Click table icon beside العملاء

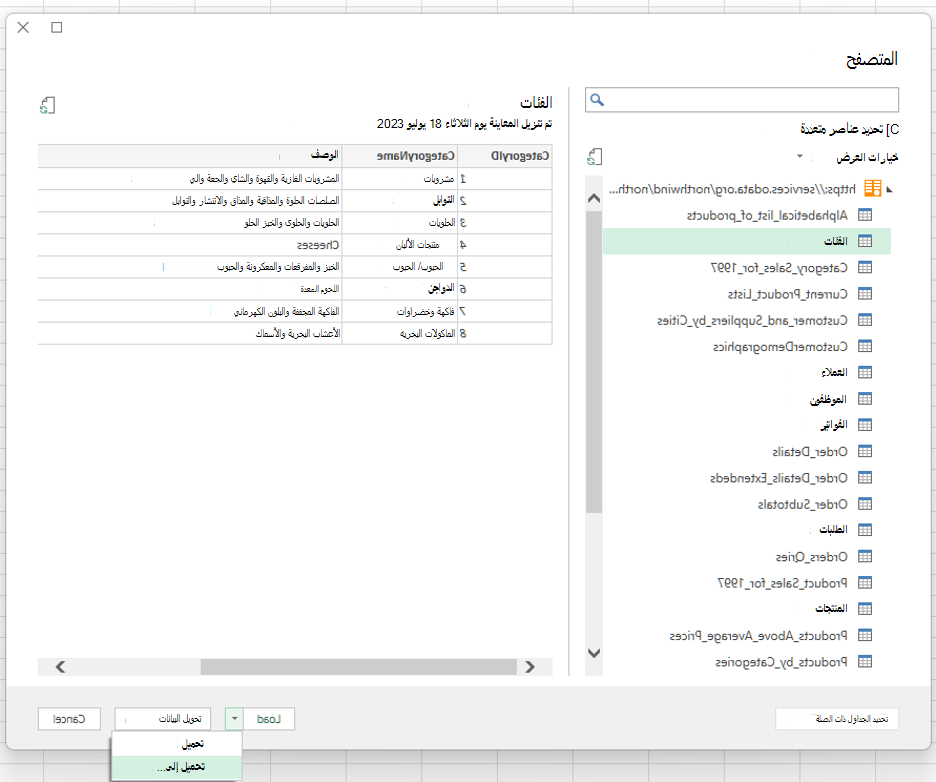click(x=865, y=372)
